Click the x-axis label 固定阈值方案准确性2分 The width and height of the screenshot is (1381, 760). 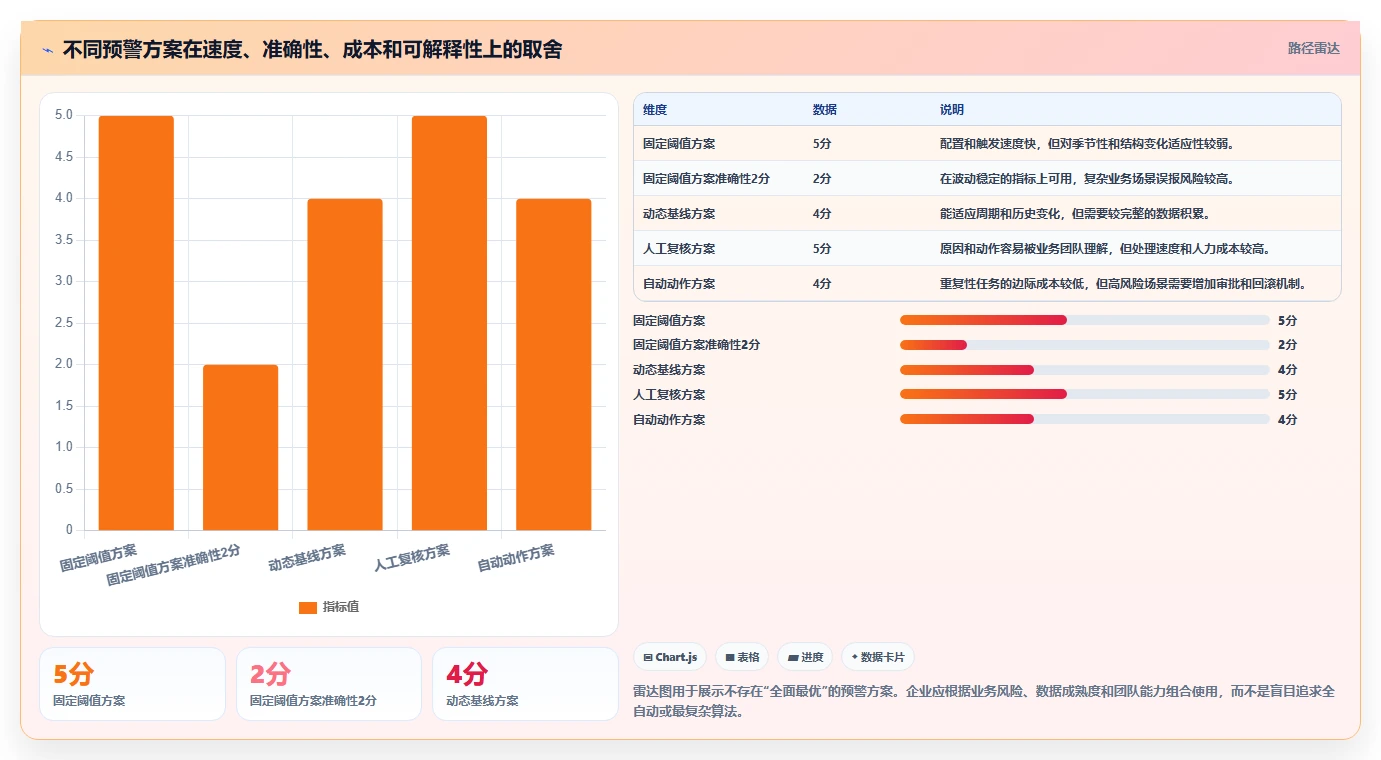(174, 565)
